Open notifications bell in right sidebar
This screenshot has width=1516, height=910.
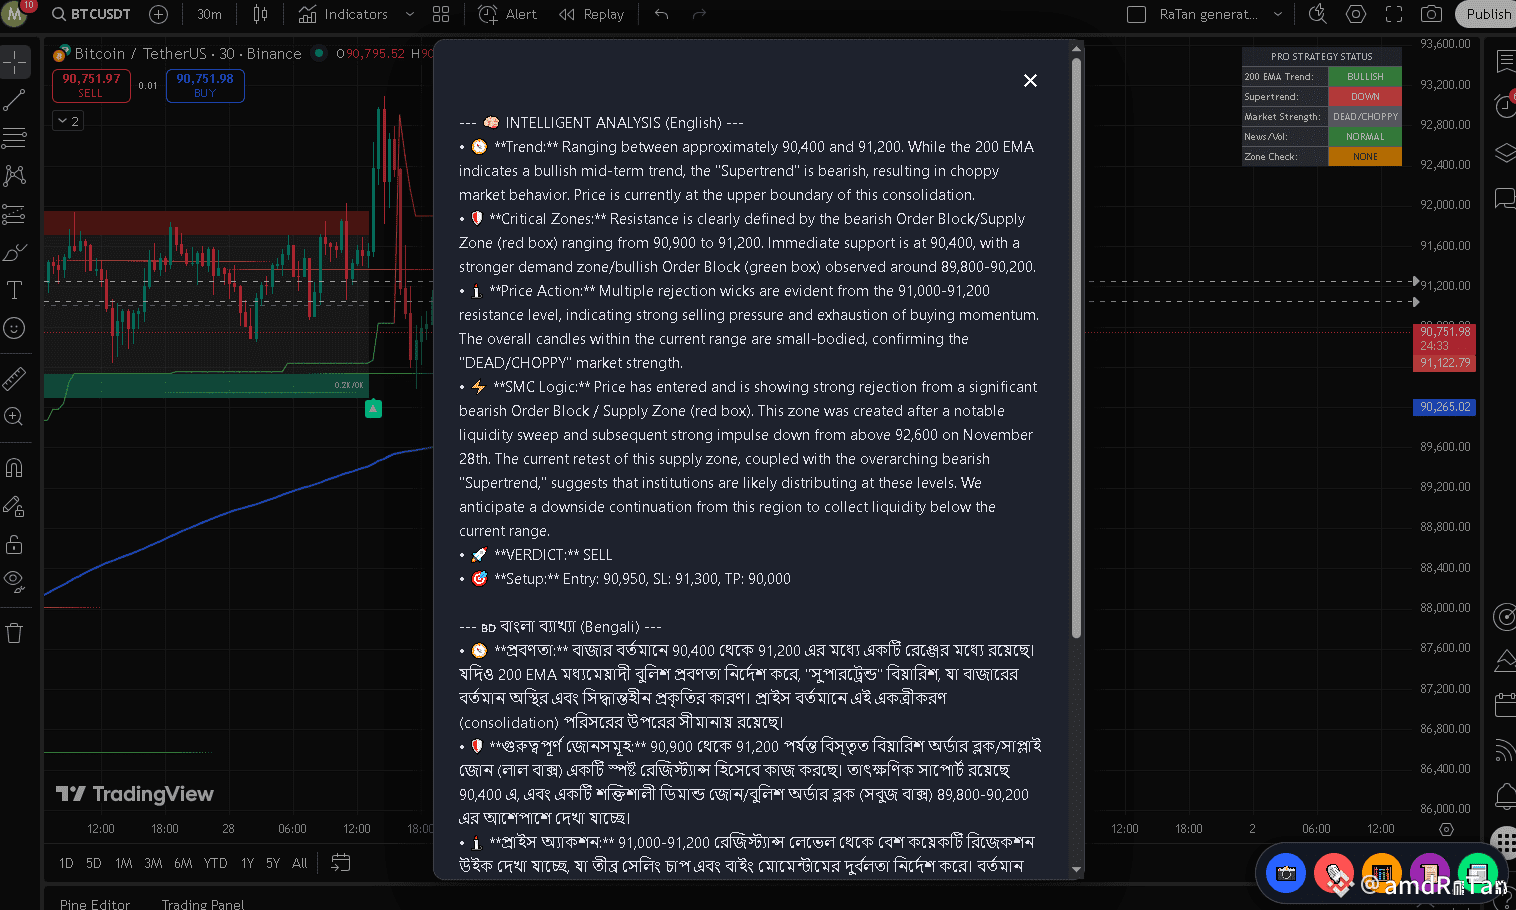[x=1504, y=796]
